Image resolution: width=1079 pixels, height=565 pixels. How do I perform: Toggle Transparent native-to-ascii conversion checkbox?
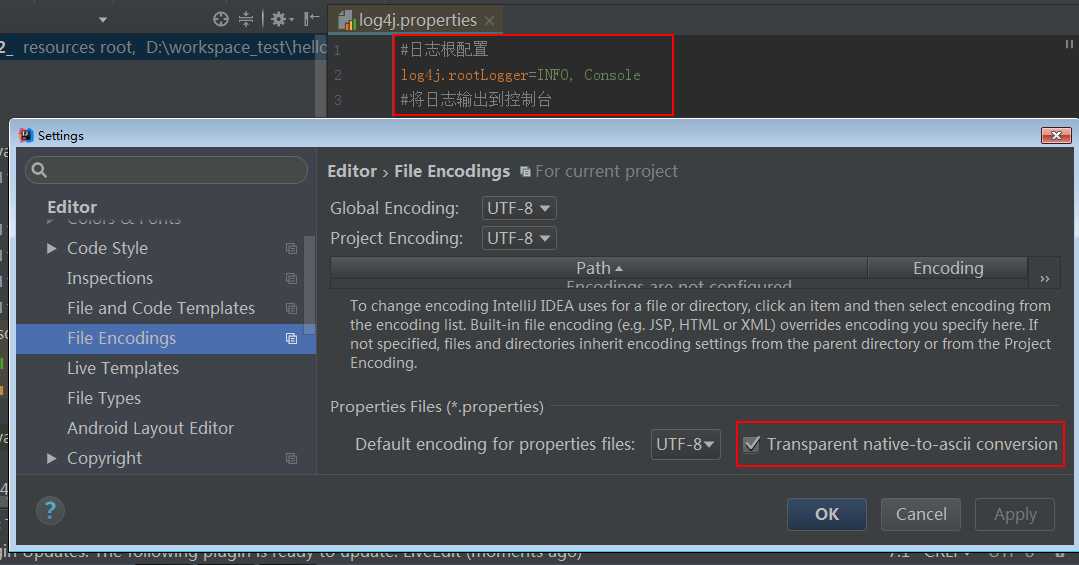click(x=751, y=444)
